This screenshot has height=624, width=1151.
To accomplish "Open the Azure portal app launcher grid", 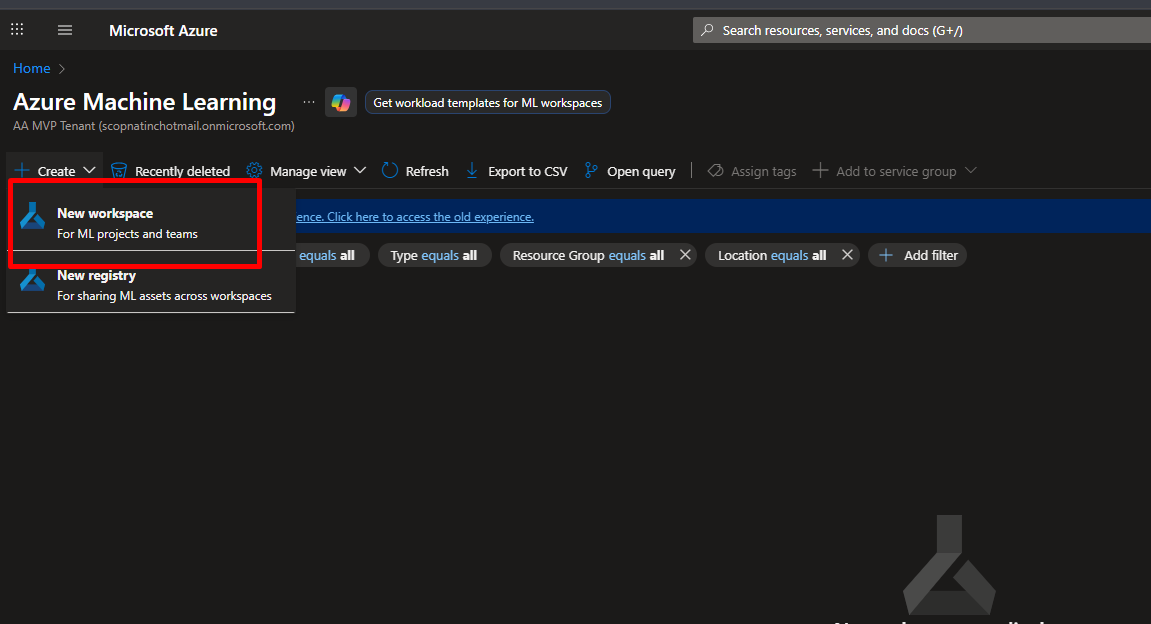I will 17,30.
